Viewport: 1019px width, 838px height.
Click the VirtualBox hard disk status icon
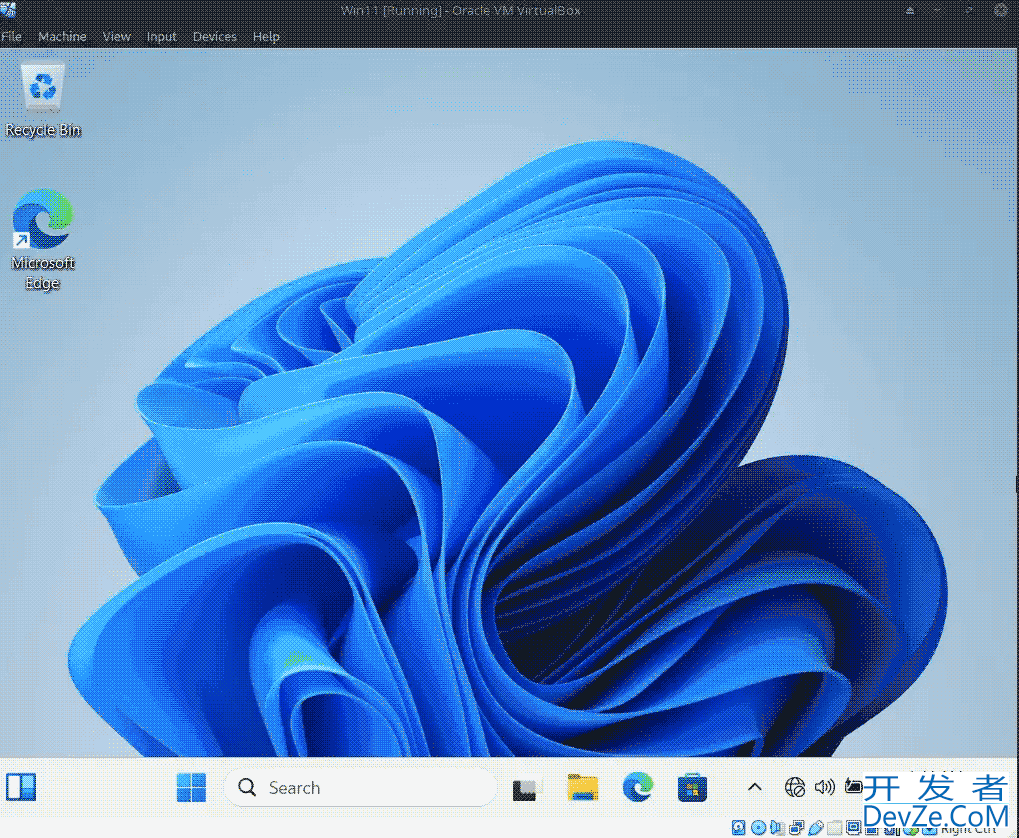click(739, 828)
